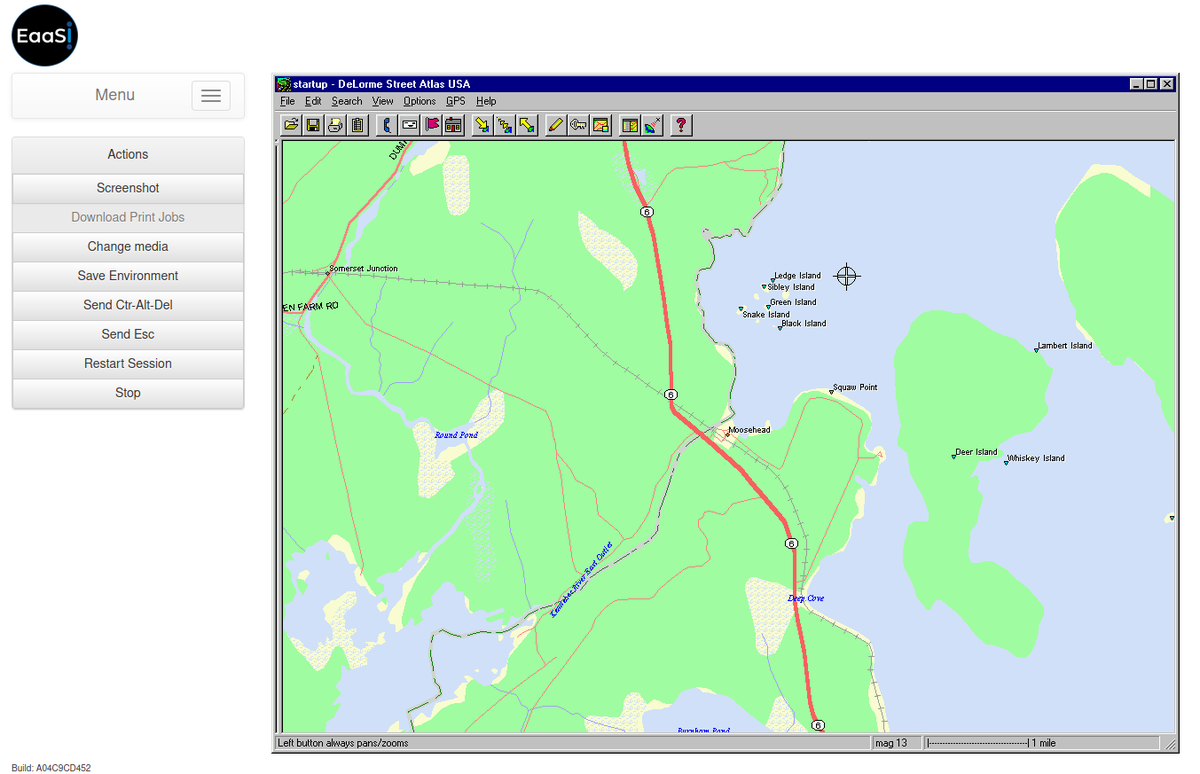
Task: Click the clipboard copy toolbar icon
Action: click(x=357, y=125)
